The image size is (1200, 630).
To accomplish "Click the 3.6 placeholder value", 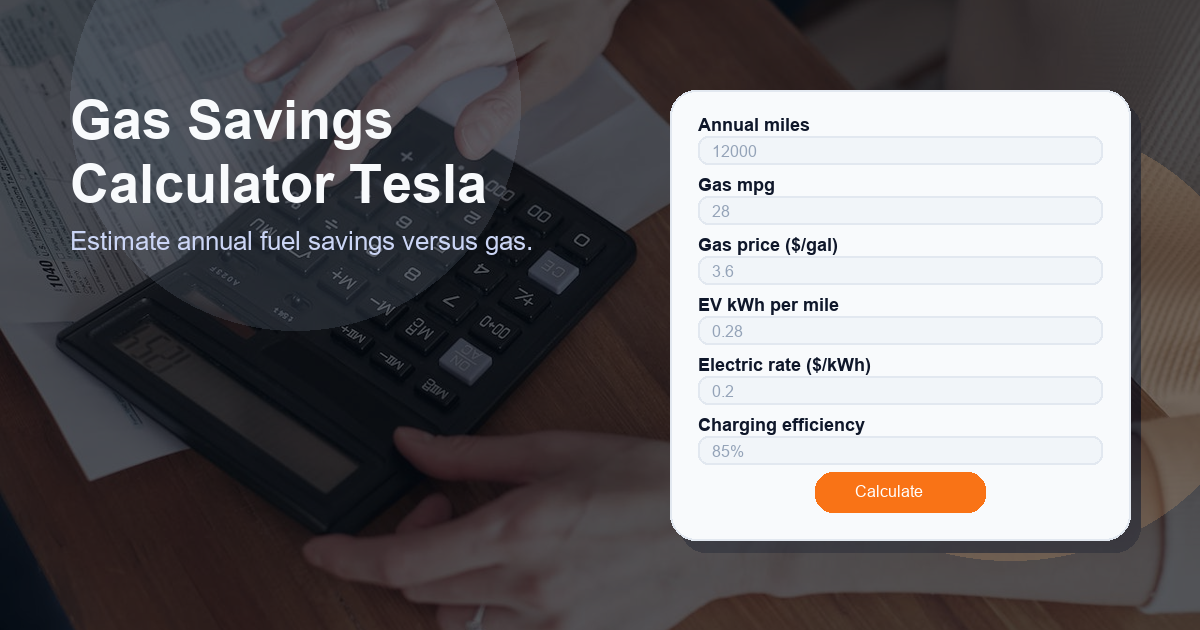I will [723, 270].
